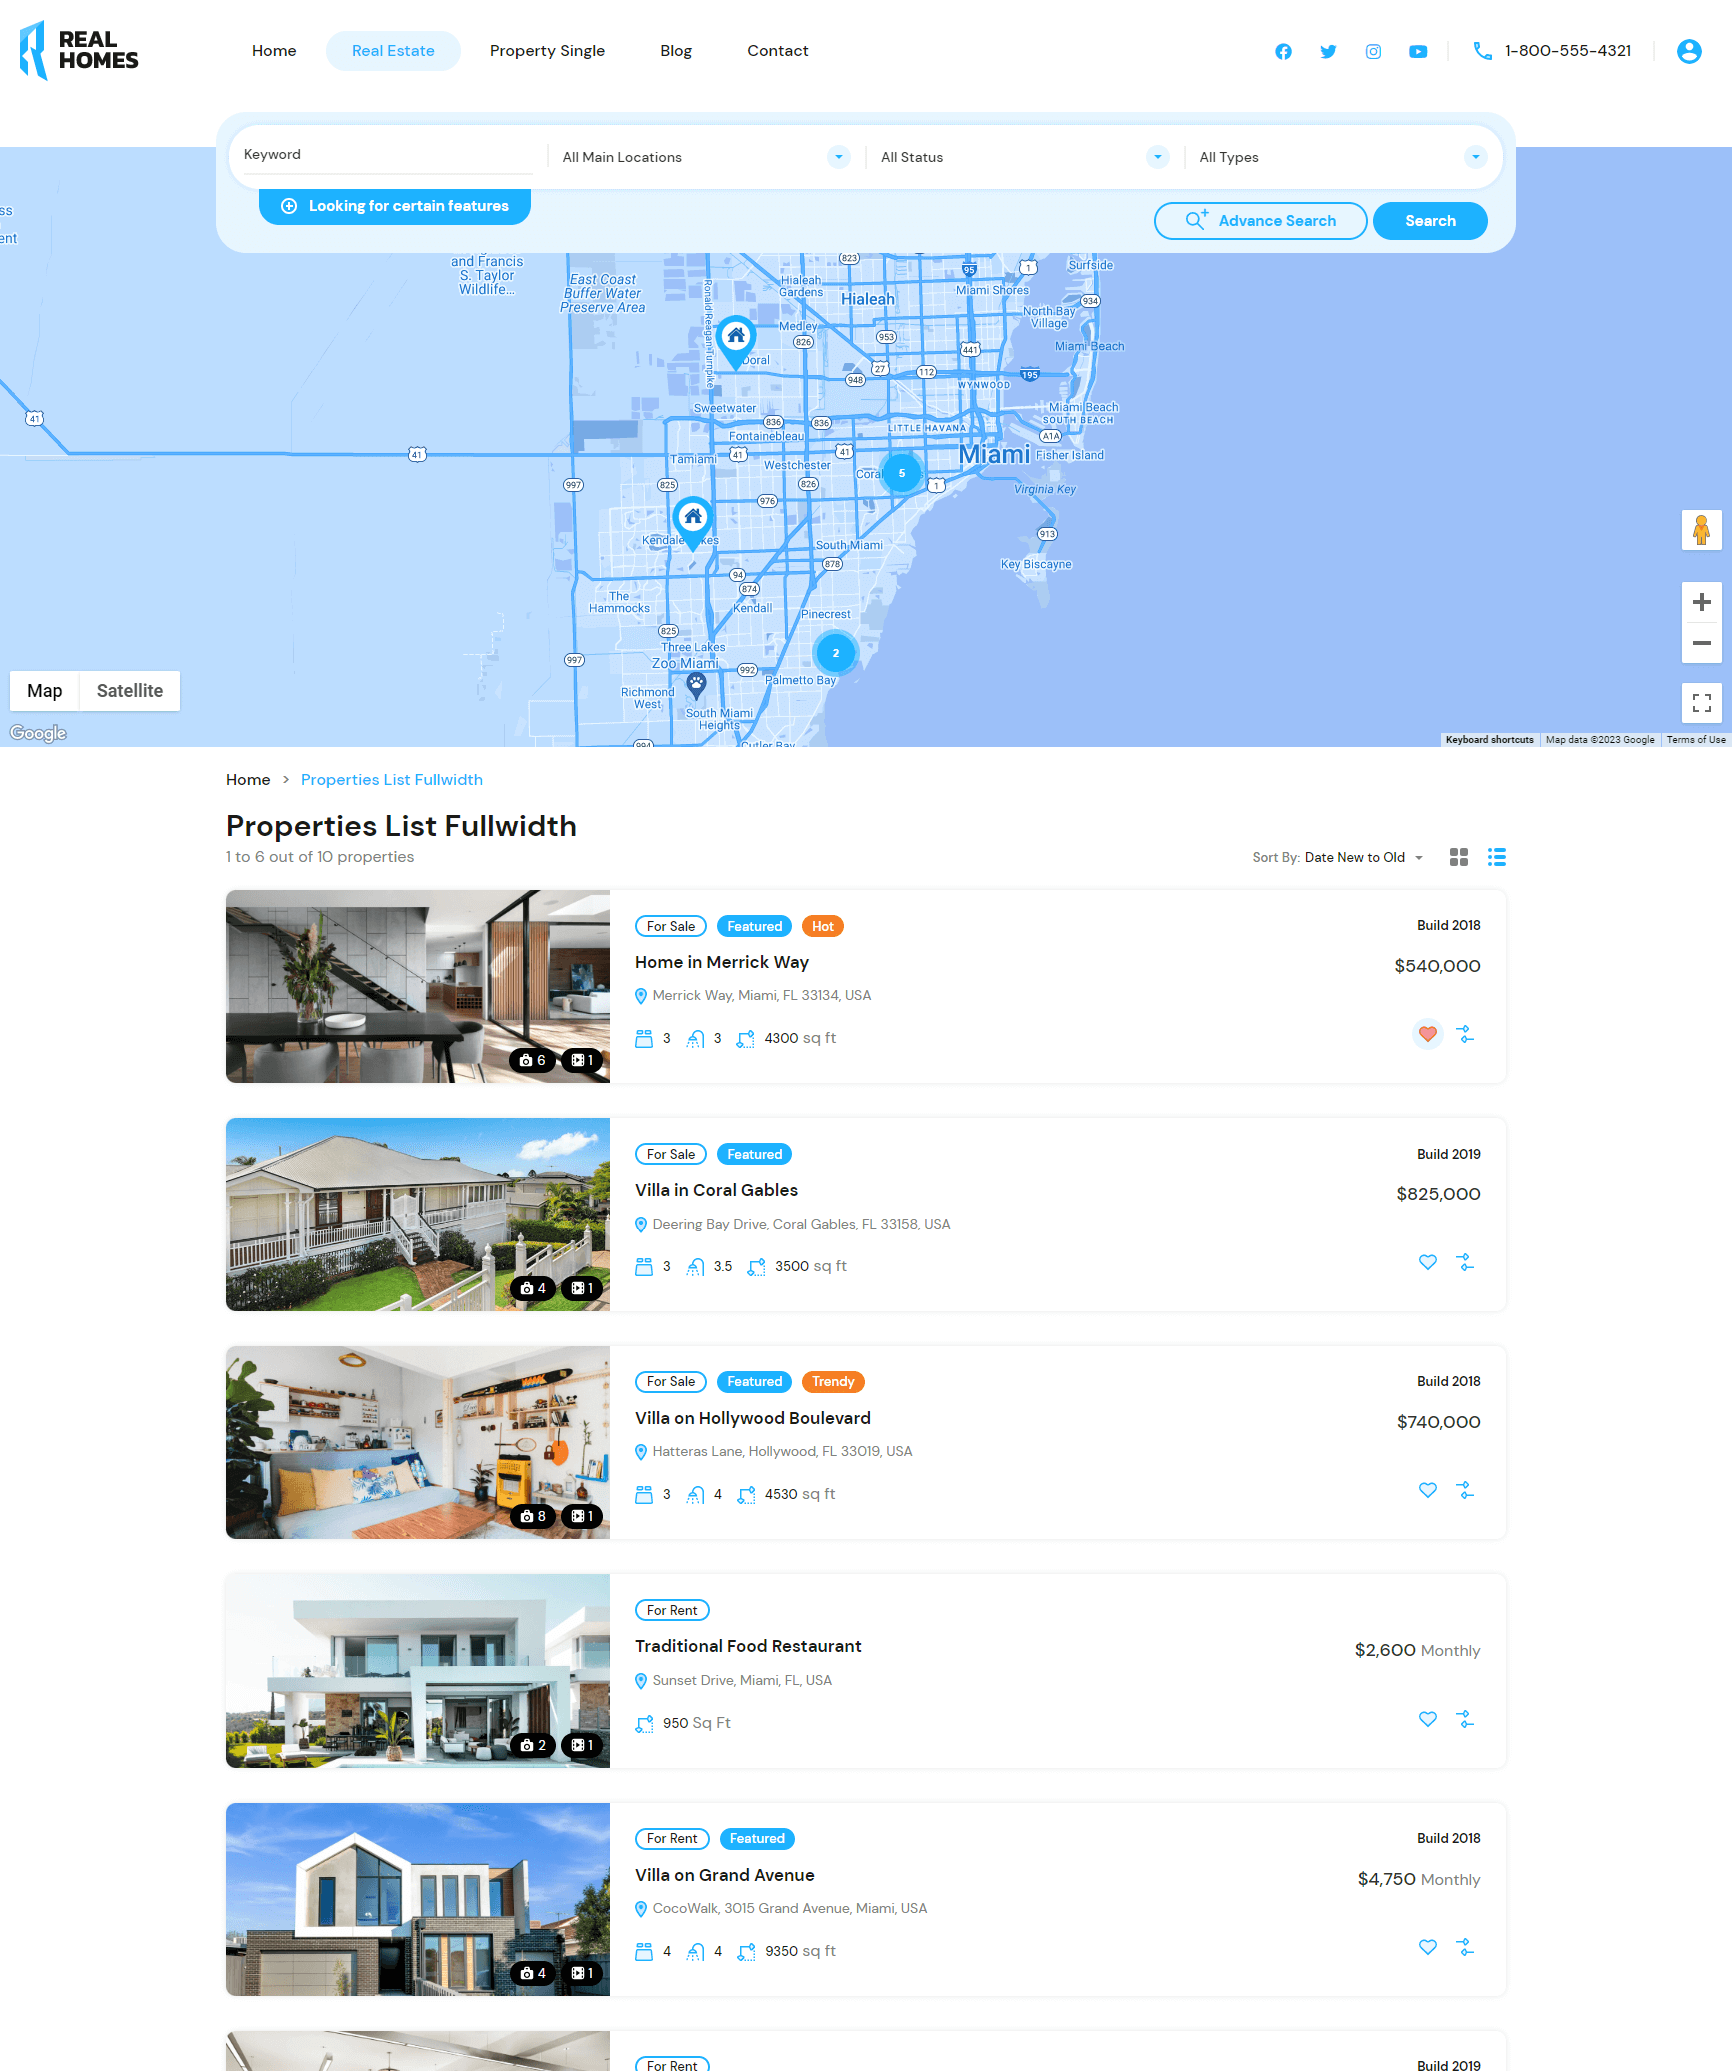Image resolution: width=1732 pixels, height=2071 pixels.
Task: Unfavorite Home in Merrick Way heart
Action: 1428,1034
